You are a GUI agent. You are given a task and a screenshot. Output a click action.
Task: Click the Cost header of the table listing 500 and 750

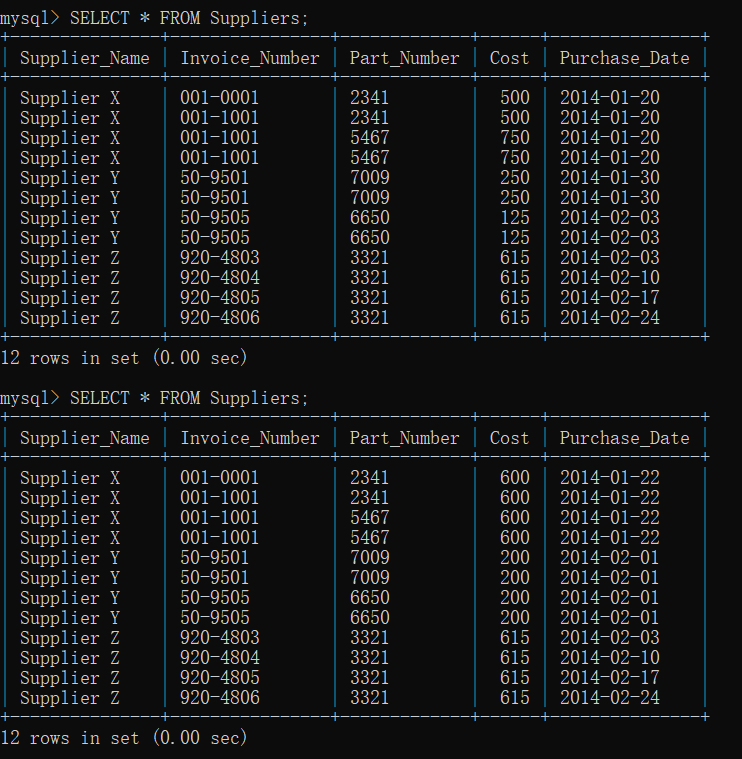click(x=509, y=58)
